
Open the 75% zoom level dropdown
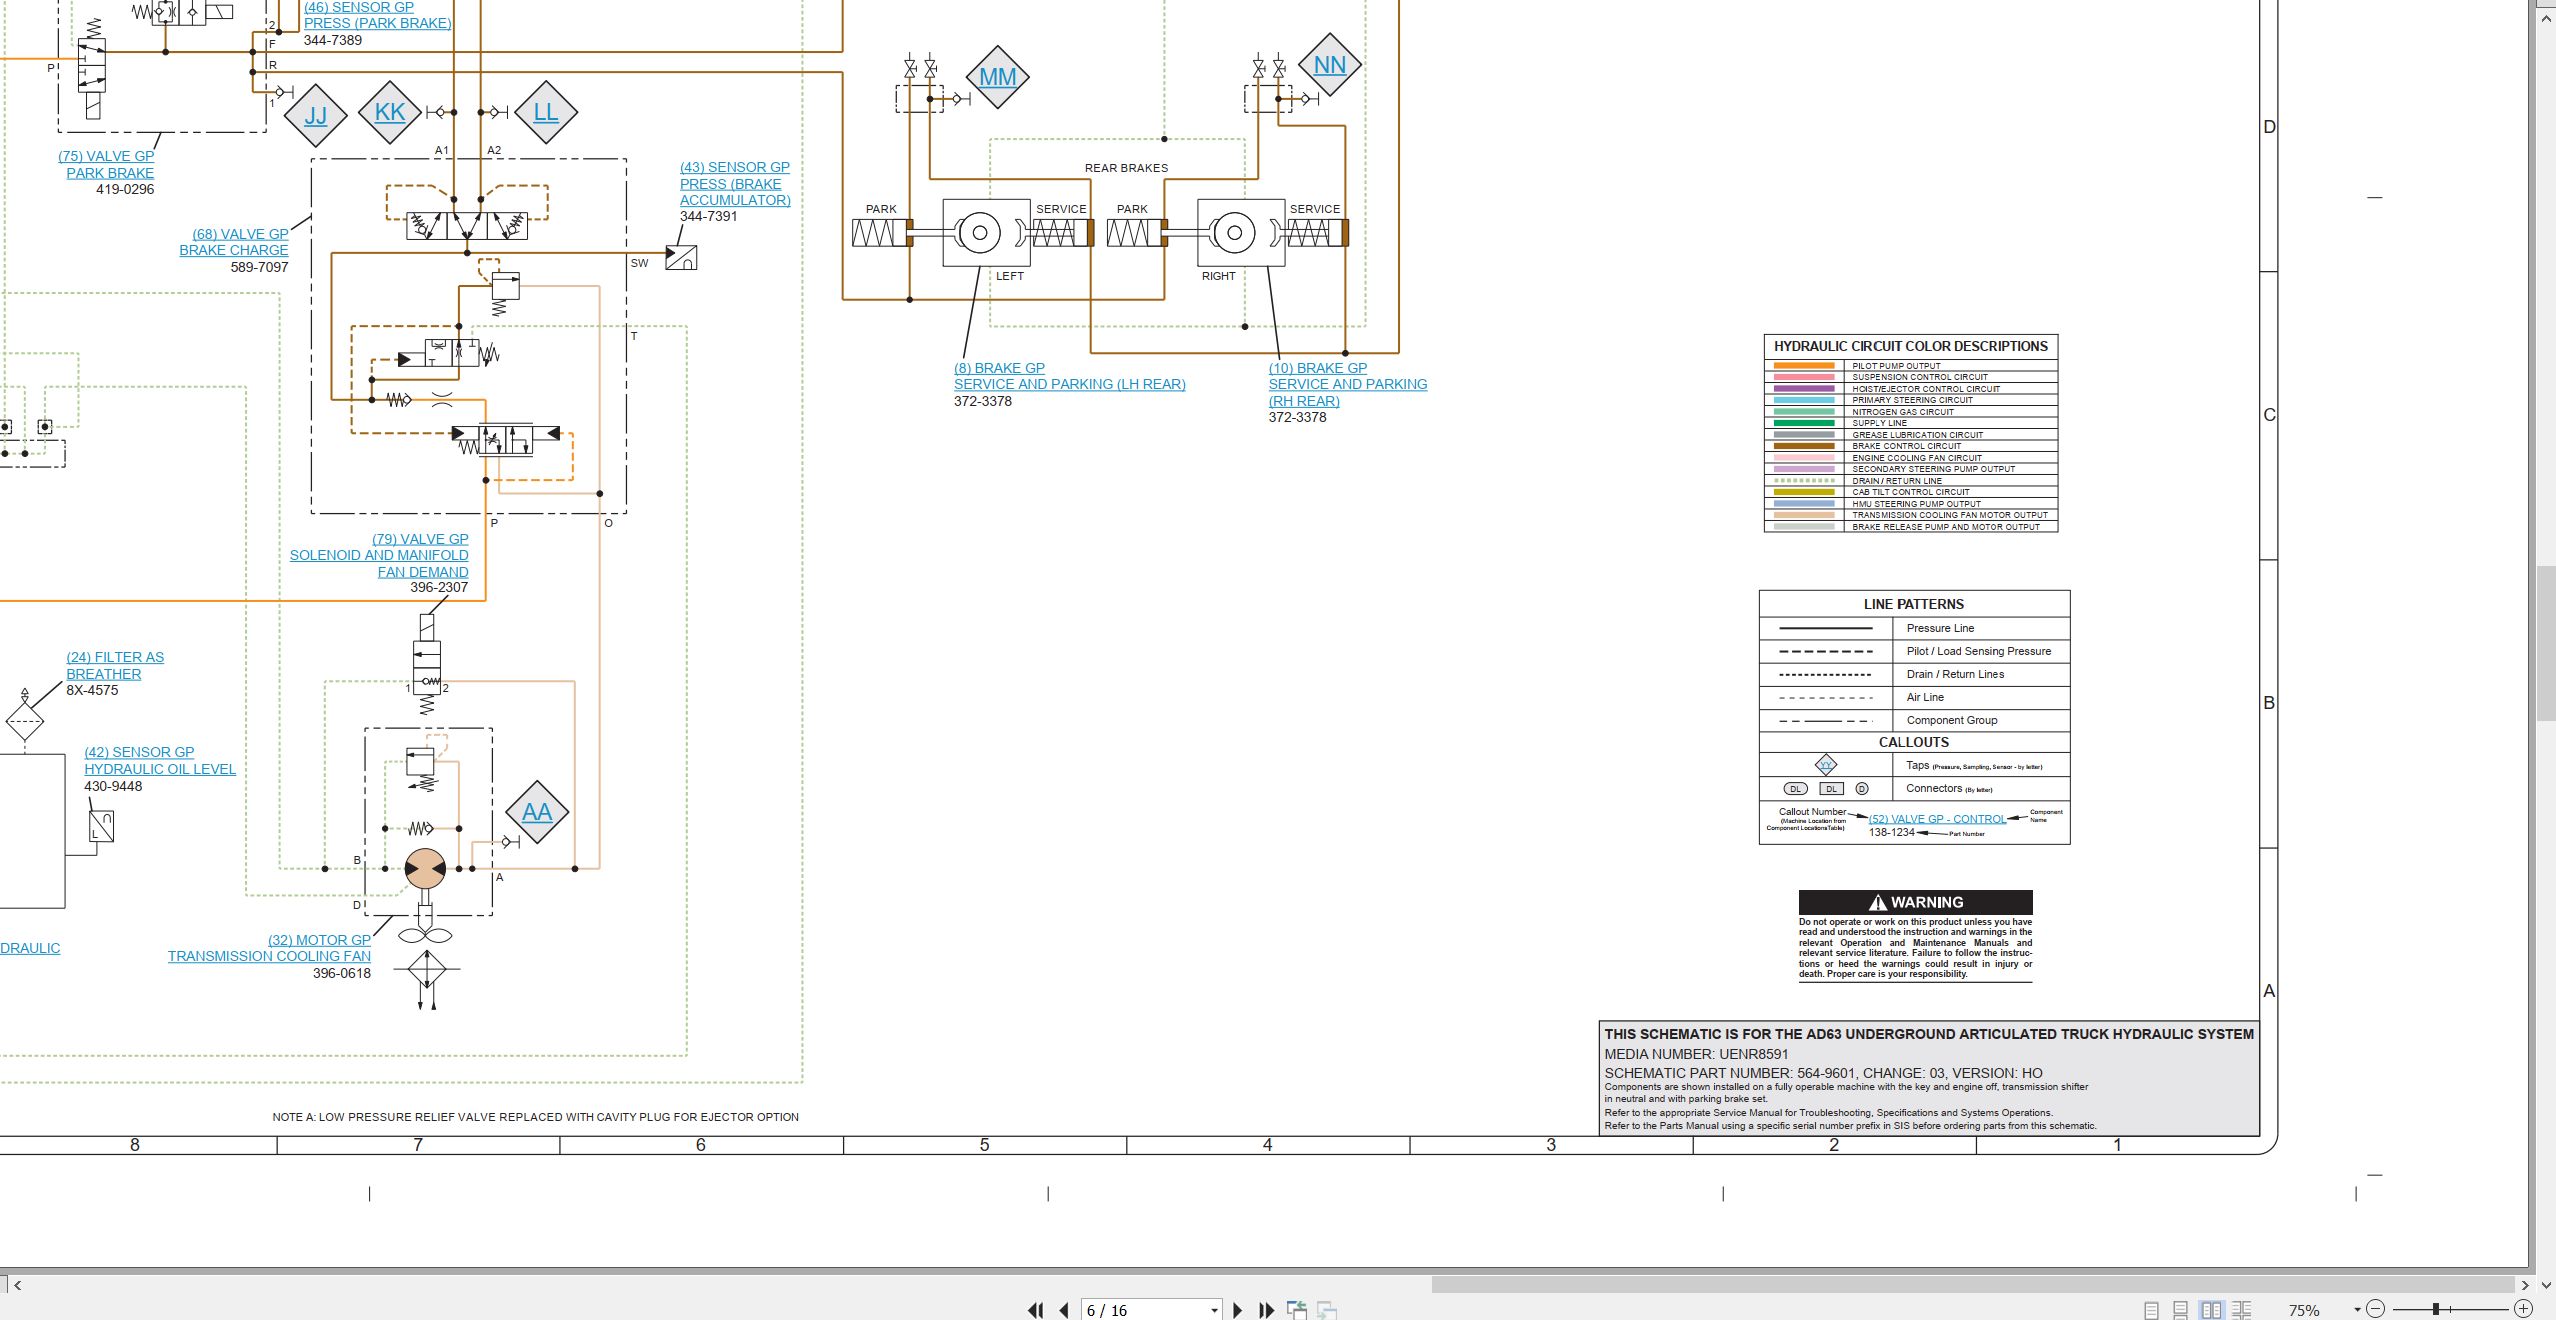pyautogui.click(x=2357, y=1310)
